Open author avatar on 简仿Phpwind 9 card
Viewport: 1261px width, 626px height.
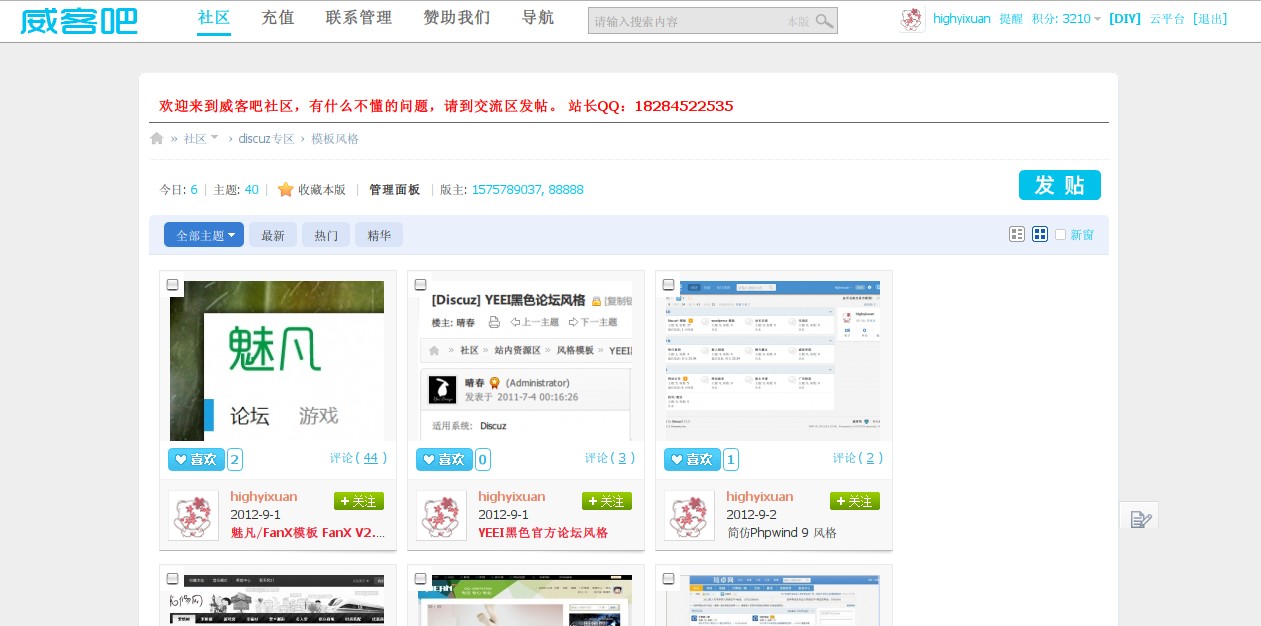(689, 515)
